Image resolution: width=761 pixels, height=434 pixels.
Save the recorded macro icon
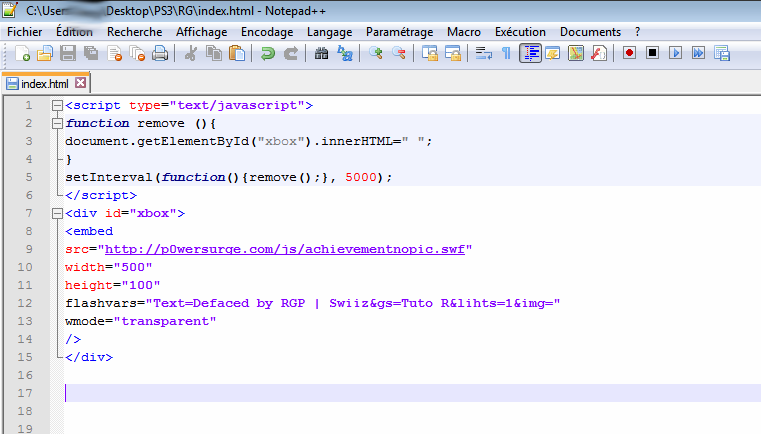pos(722,53)
